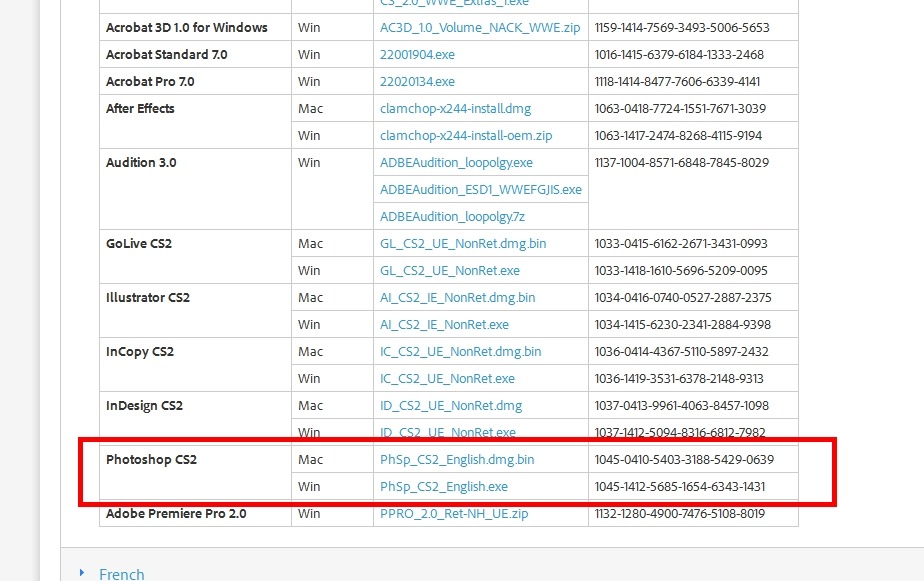This screenshot has height=581, width=924.
Task: Select Premiere serial 1132-1280-4900-7476-5108-8019
Action: pyautogui.click(x=679, y=514)
